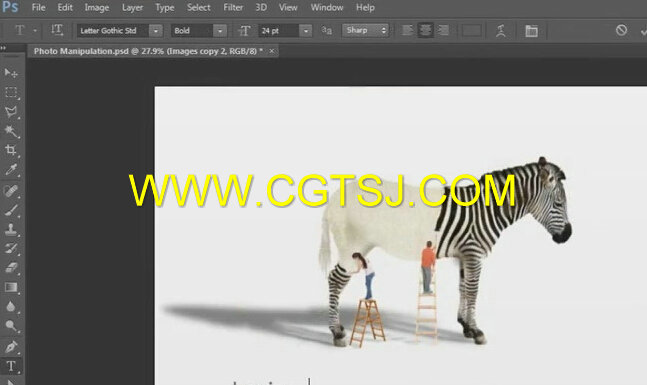Select the Clone Stamp tool

pyautogui.click(x=11, y=229)
